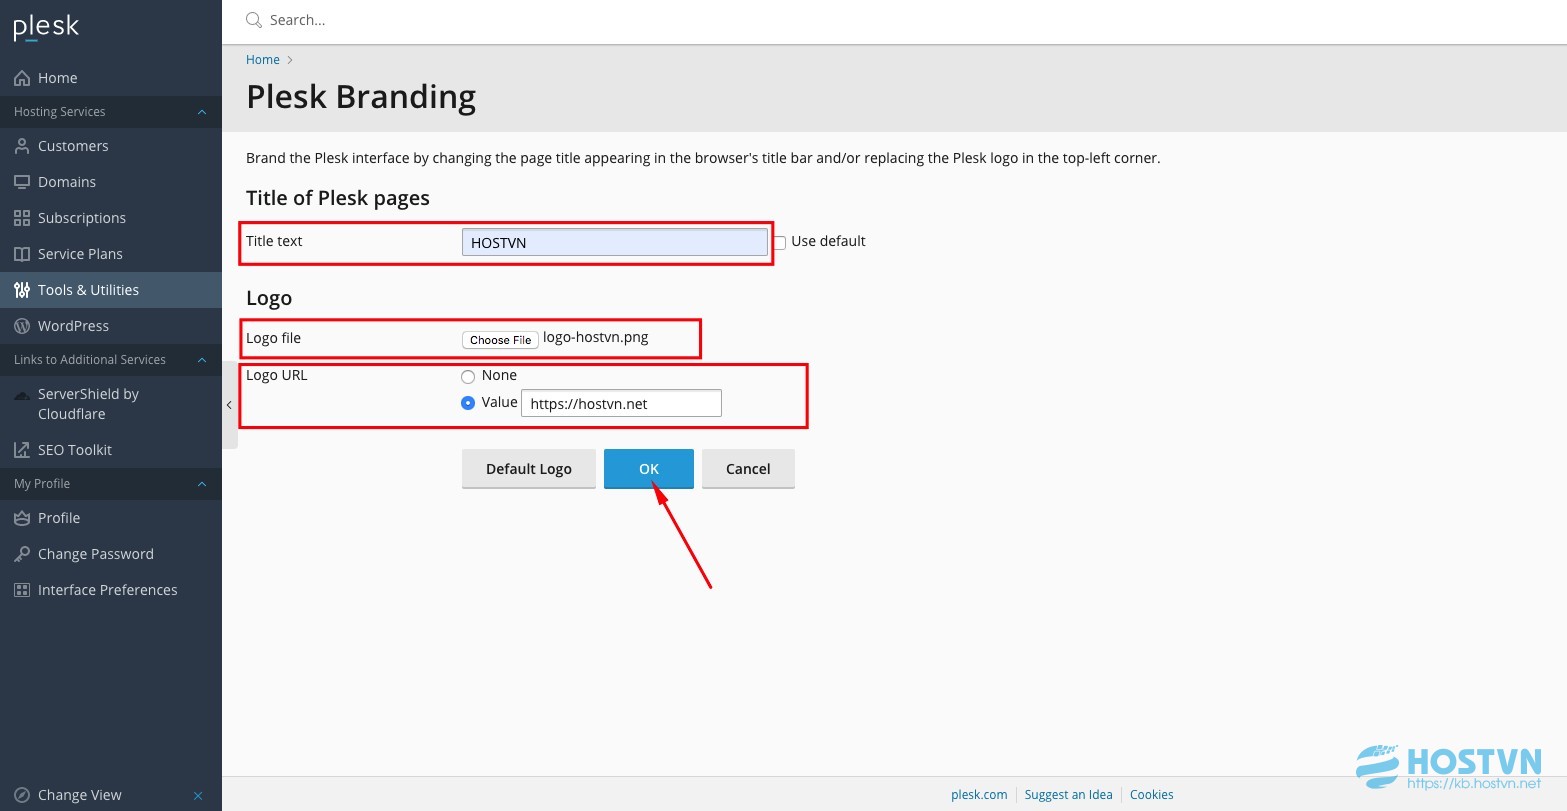Screen dimensions: 1567x811
Task: Click the Plesk logo
Action: (46, 27)
